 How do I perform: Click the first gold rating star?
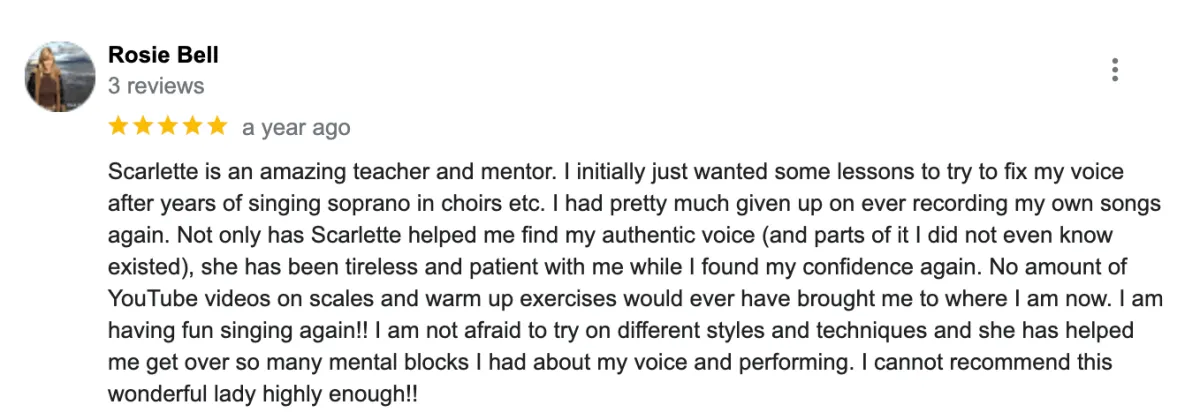pyautogui.click(x=118, y=127)
